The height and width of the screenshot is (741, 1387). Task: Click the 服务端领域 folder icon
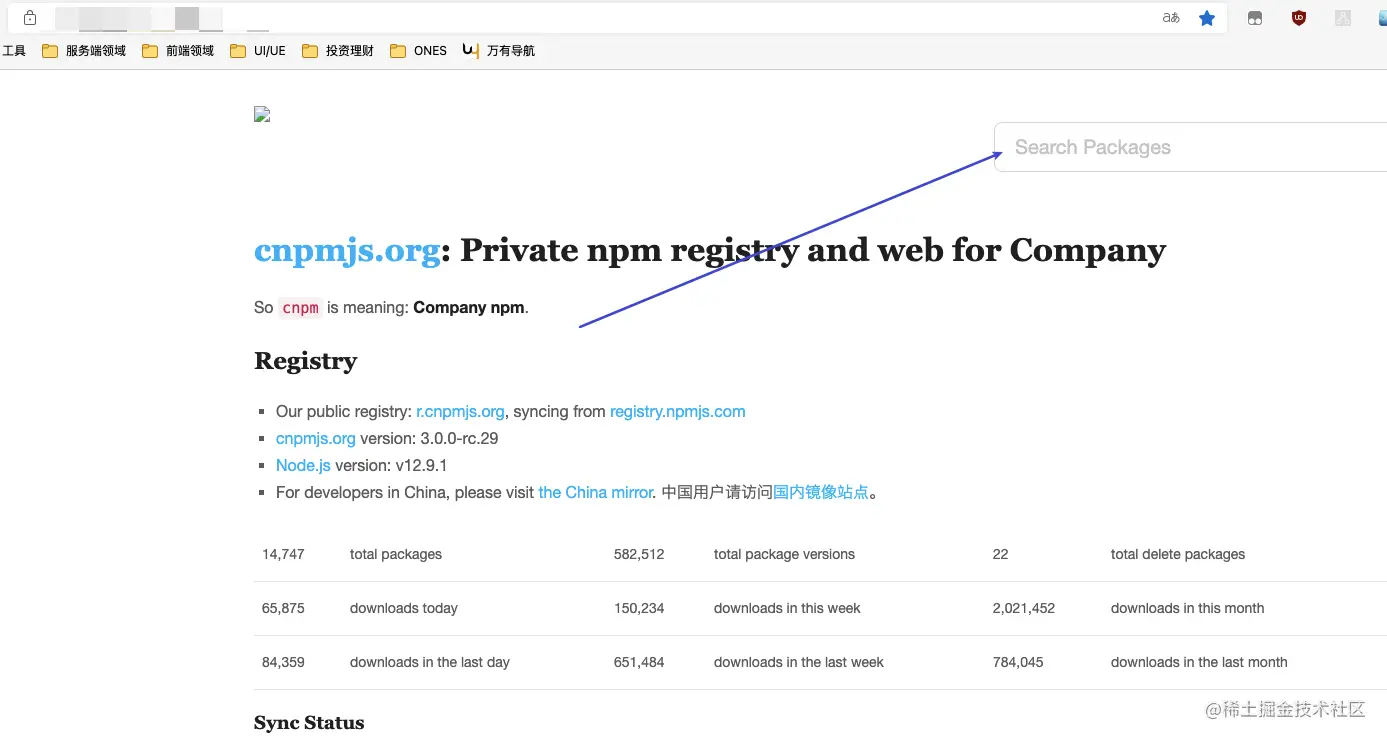(x=50, y=51)
